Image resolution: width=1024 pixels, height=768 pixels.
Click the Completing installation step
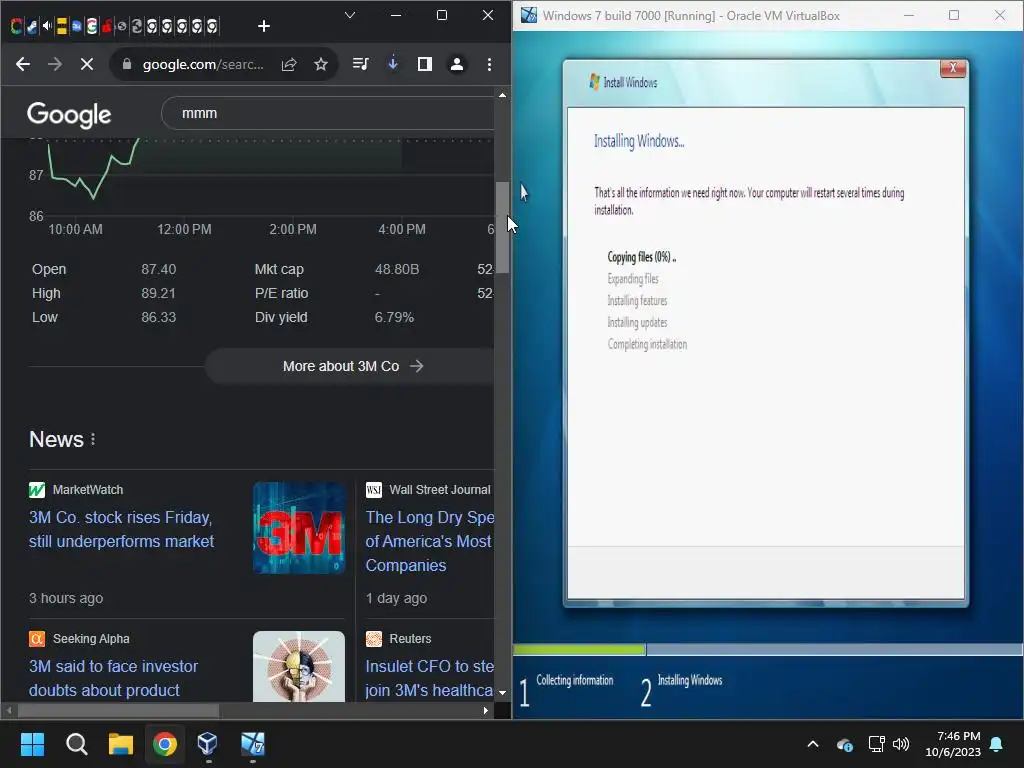[x=647, y=344]
